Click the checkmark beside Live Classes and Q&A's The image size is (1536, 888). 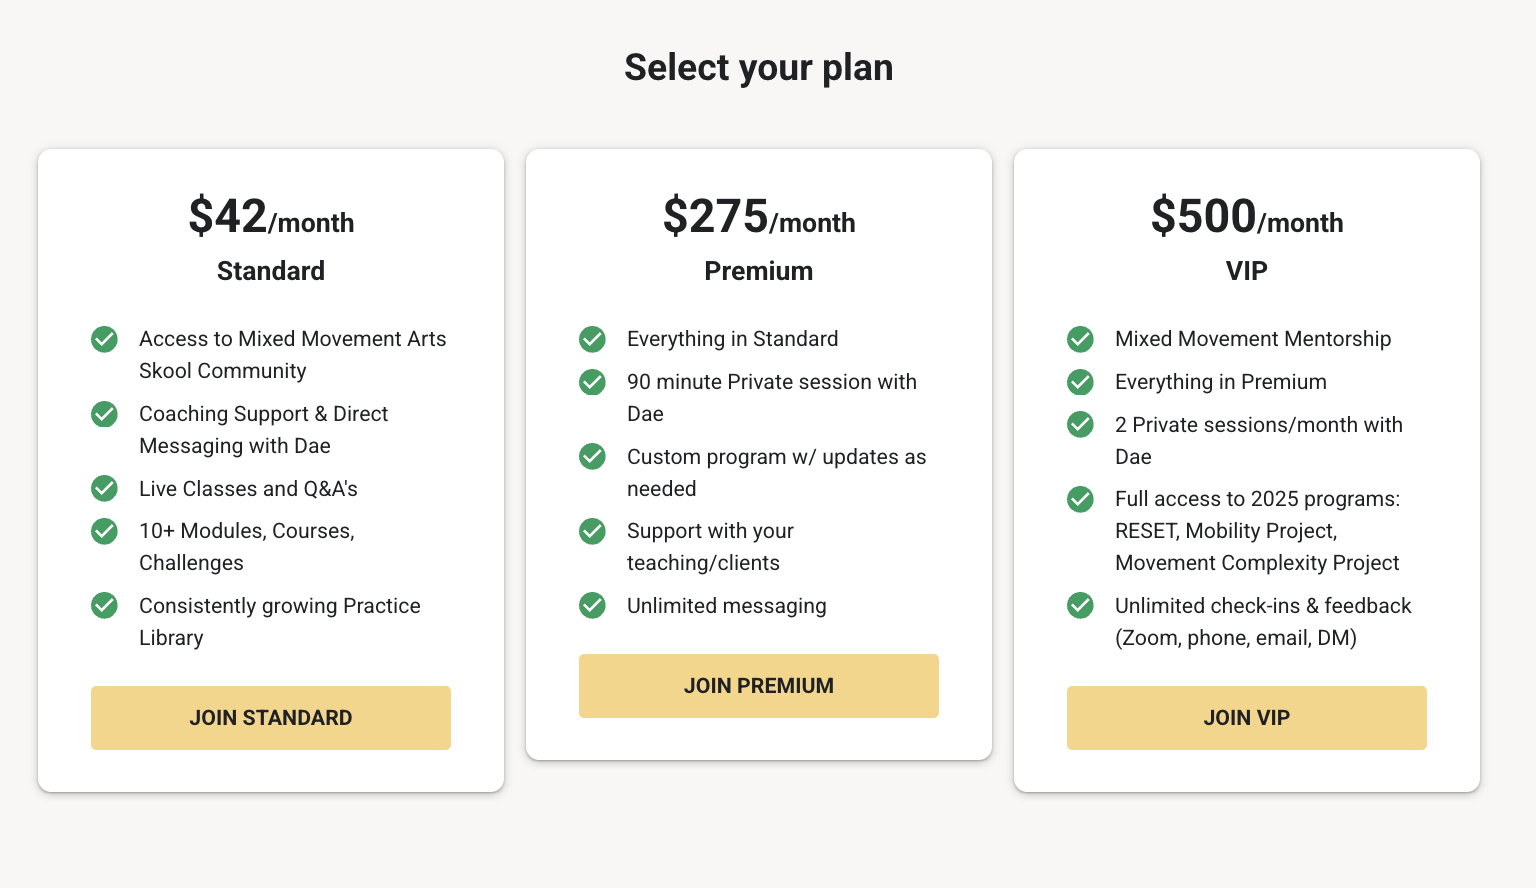point(105,488)
